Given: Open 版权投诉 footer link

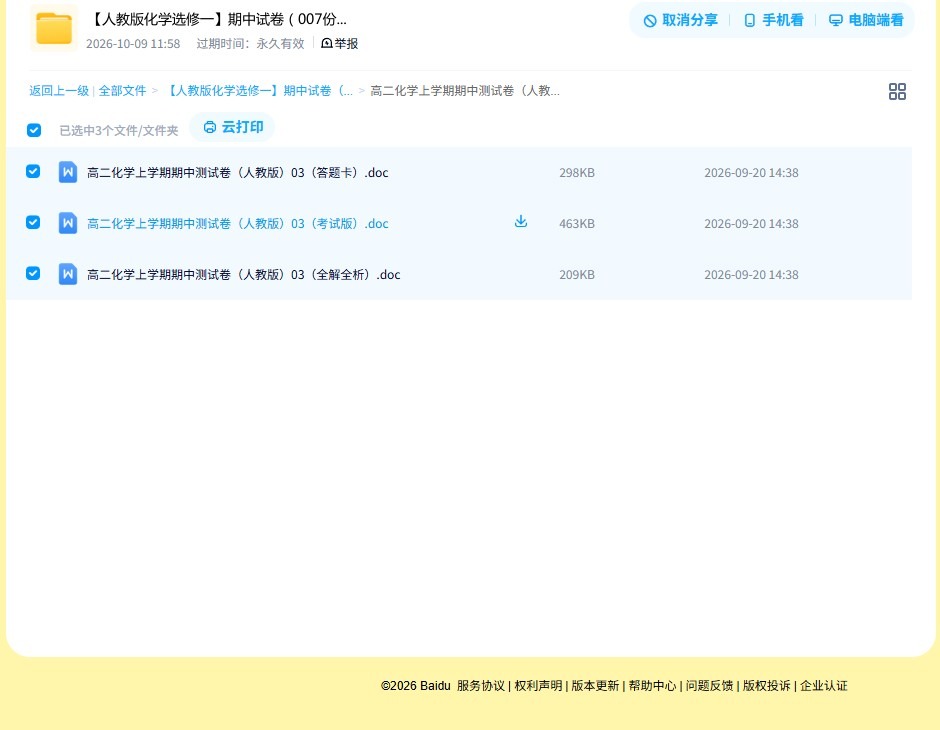Looking at the screenshot, I should pos(767,686).
